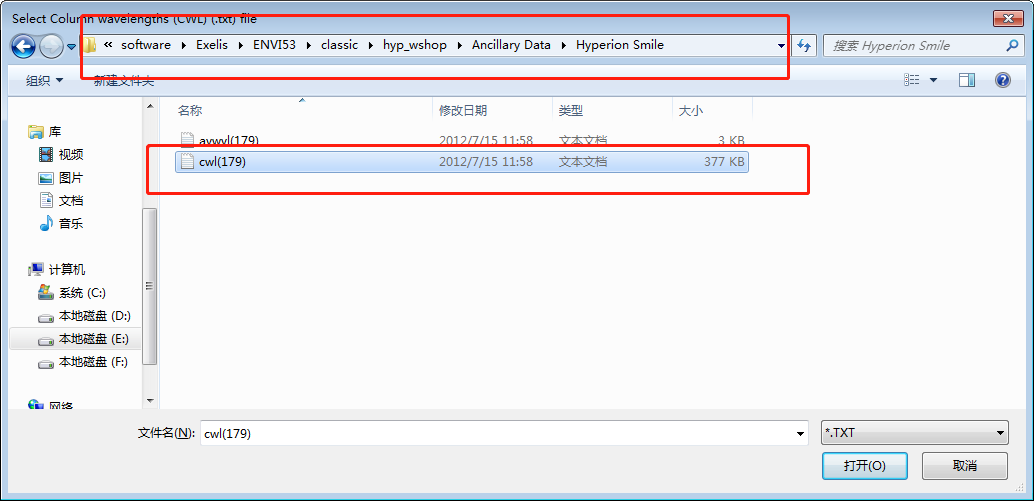This screenshot has height=501, width=1034.
Task: Click the 'hyp_wshop' breadcrumb segment
Action: [x=415, y=45]
